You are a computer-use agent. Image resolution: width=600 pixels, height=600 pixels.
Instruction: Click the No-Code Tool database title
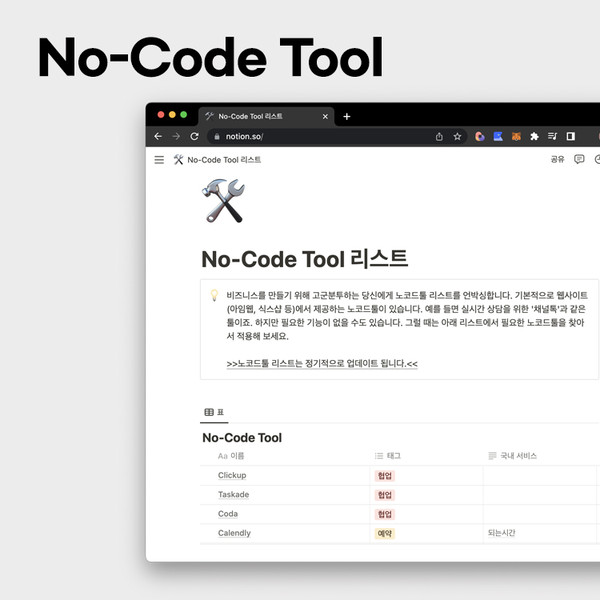pos(242,438)
